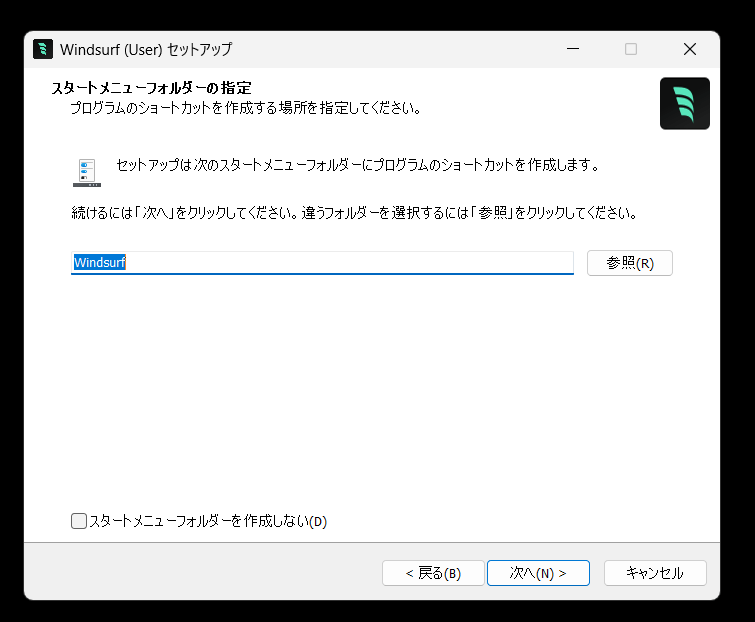The width and height of the screenshot is (755, 622).
Task: Minimize the Windsurf setup window
Action: 573,49
